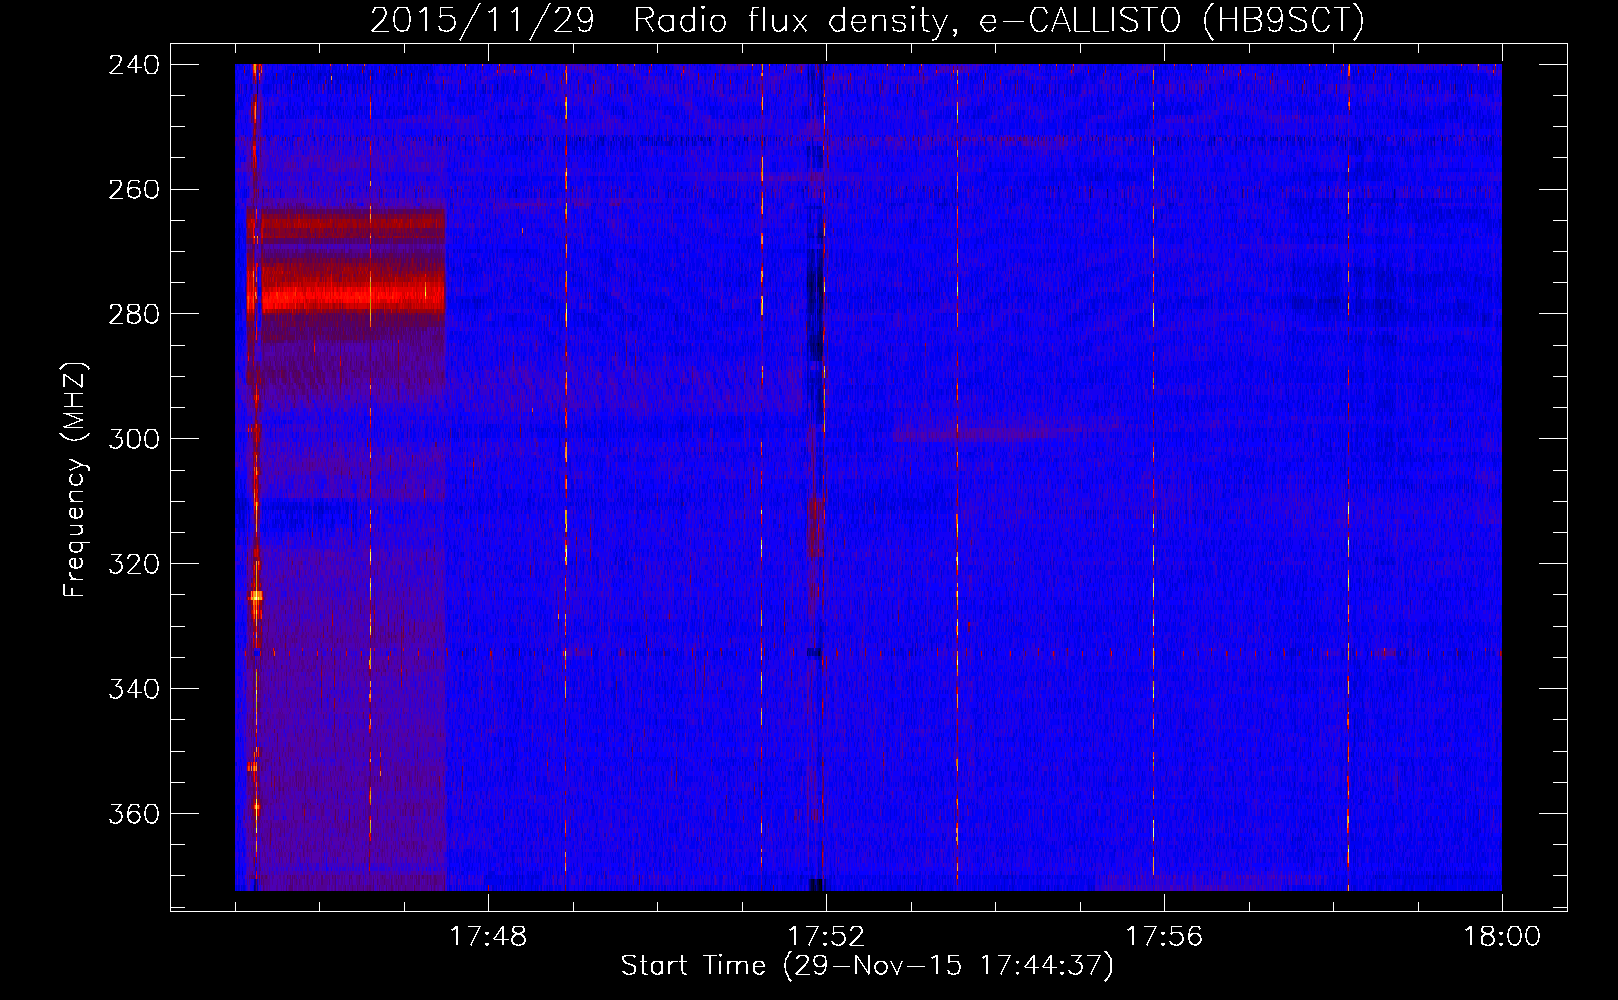Click the "Frequency (MHZ)" y-axis label
The width and height of the screenshot is (1618, 1000).
[x=75, y=480]
